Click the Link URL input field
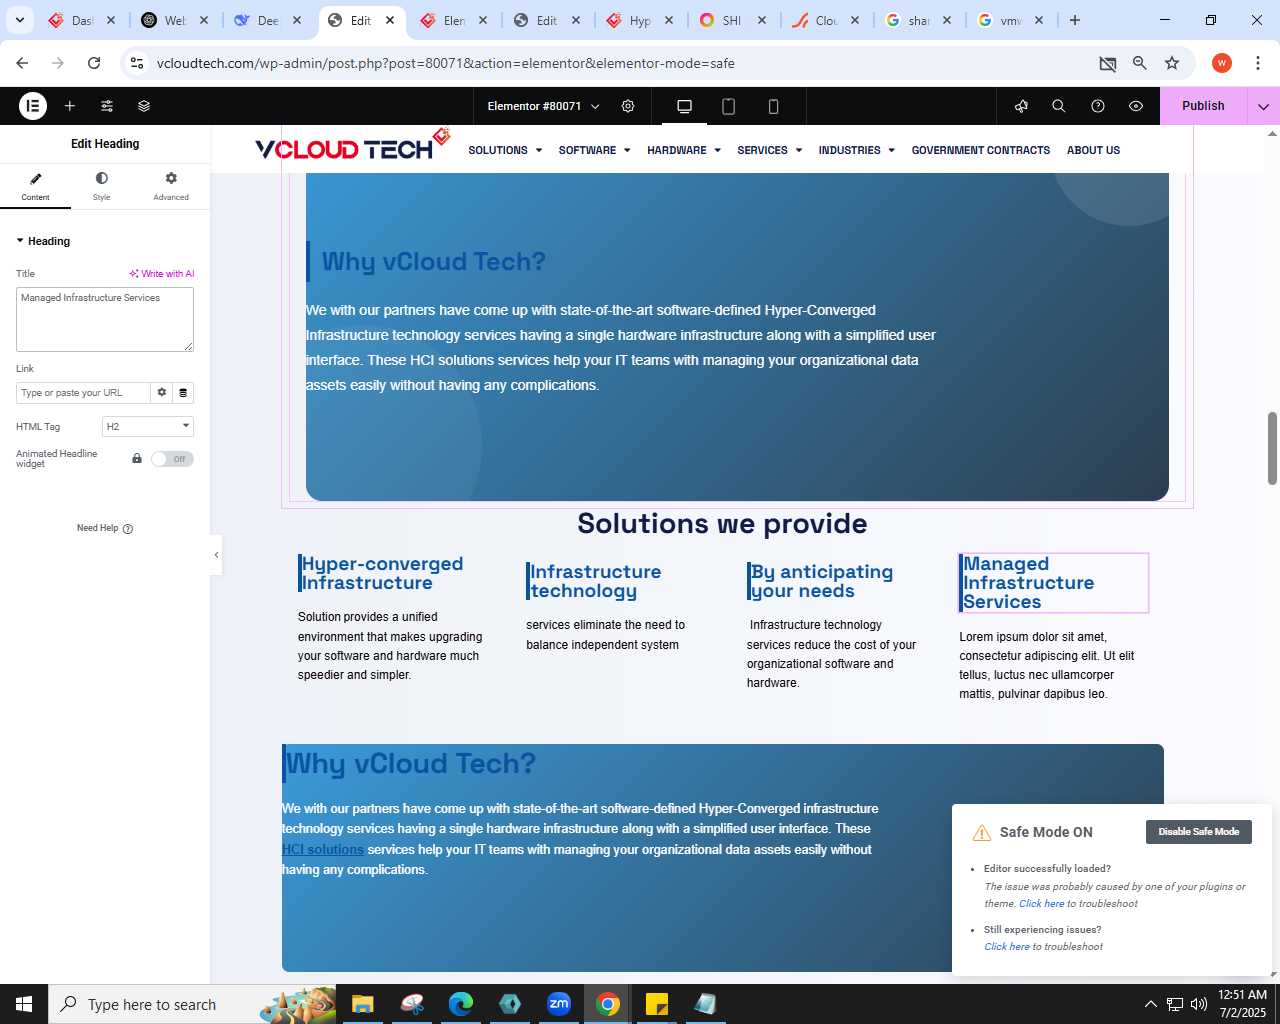Screen dimensions: 1280x1024 (x=83, y=393)
